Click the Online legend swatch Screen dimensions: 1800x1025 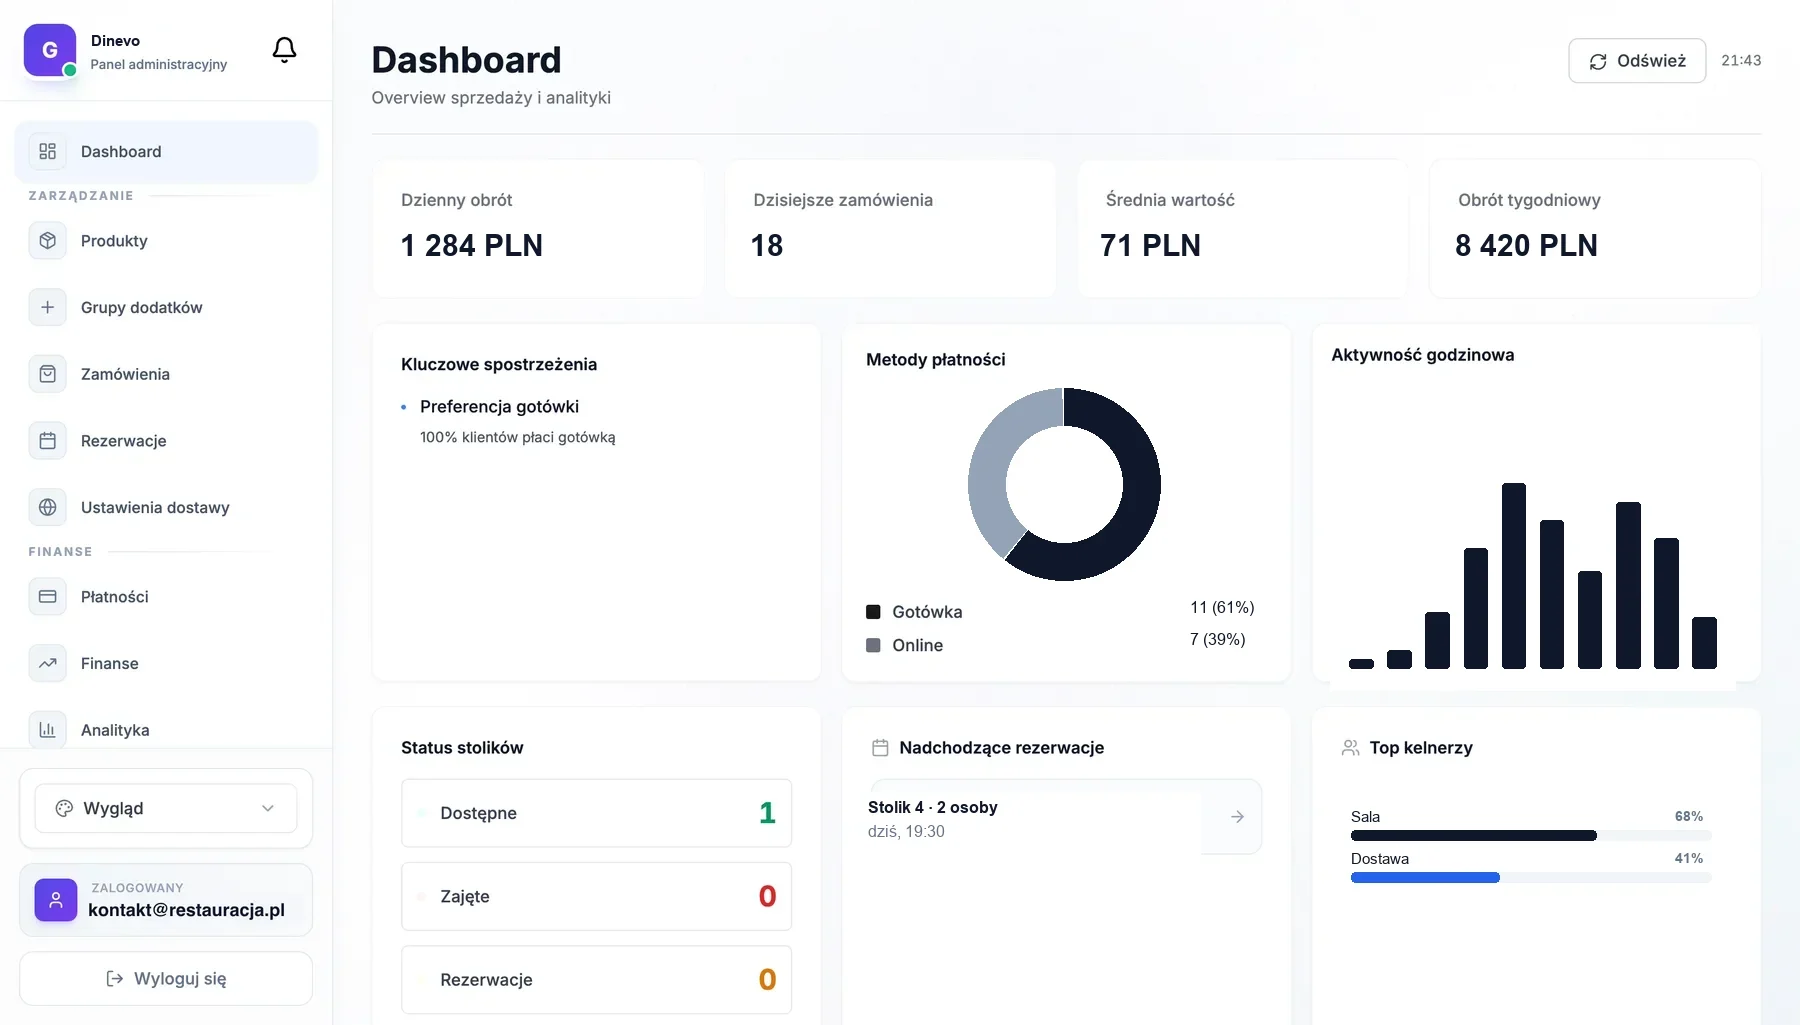[873, 646]
